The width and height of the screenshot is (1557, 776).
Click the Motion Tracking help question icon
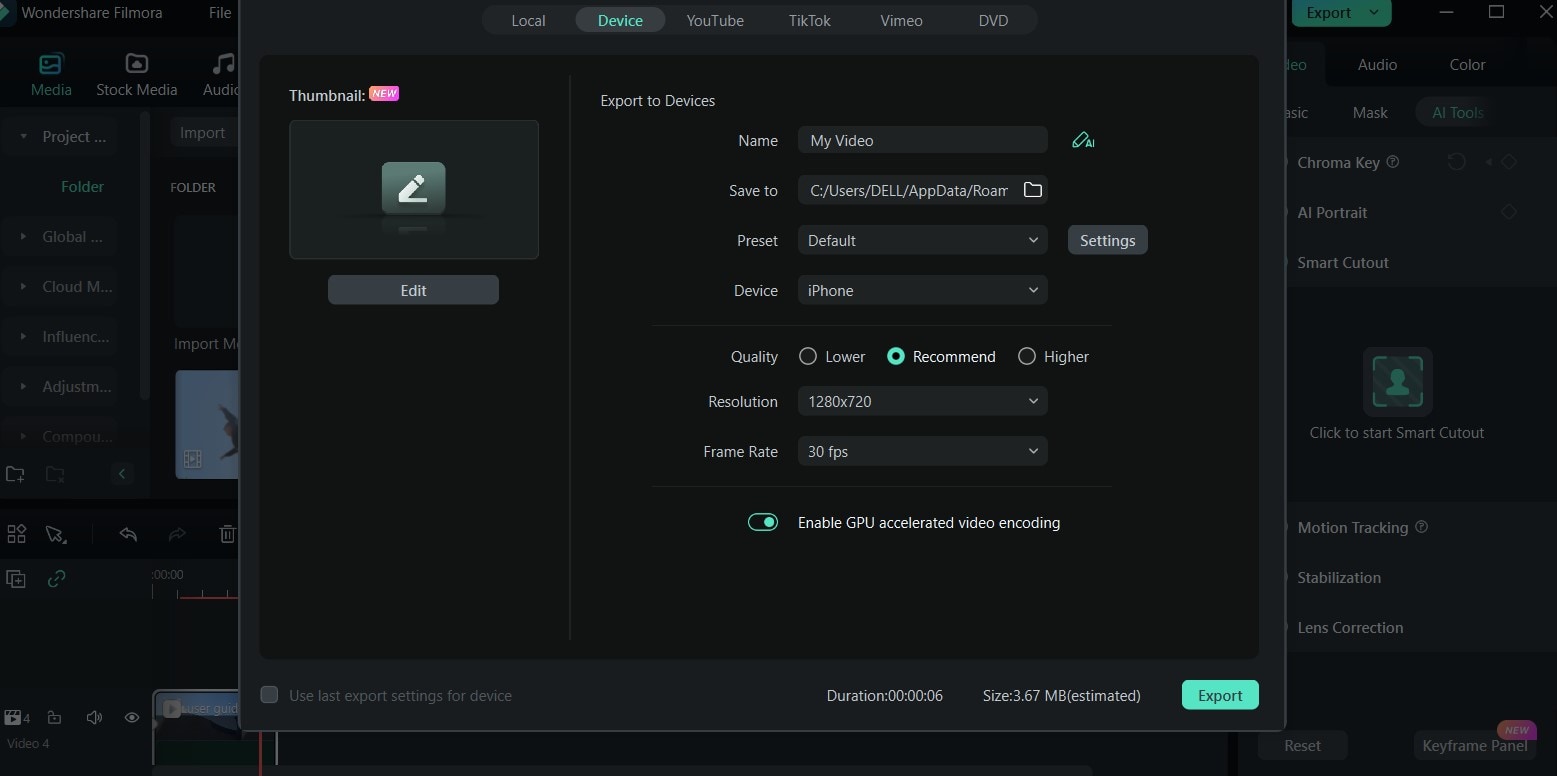(x=1422, y=527)
